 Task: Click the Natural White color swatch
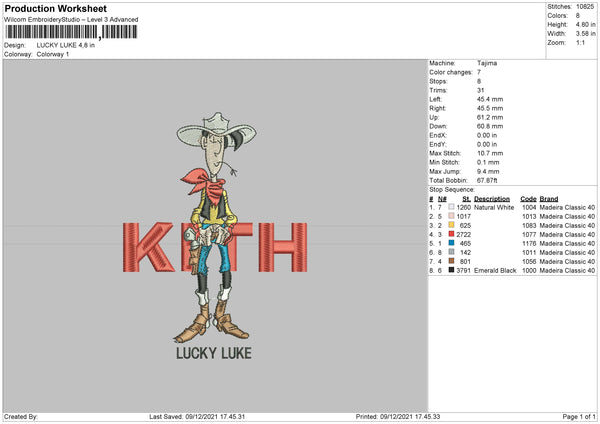point(452,207)
